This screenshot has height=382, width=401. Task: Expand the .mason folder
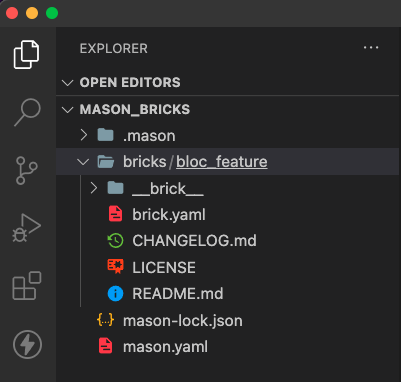tap(83, 135)
